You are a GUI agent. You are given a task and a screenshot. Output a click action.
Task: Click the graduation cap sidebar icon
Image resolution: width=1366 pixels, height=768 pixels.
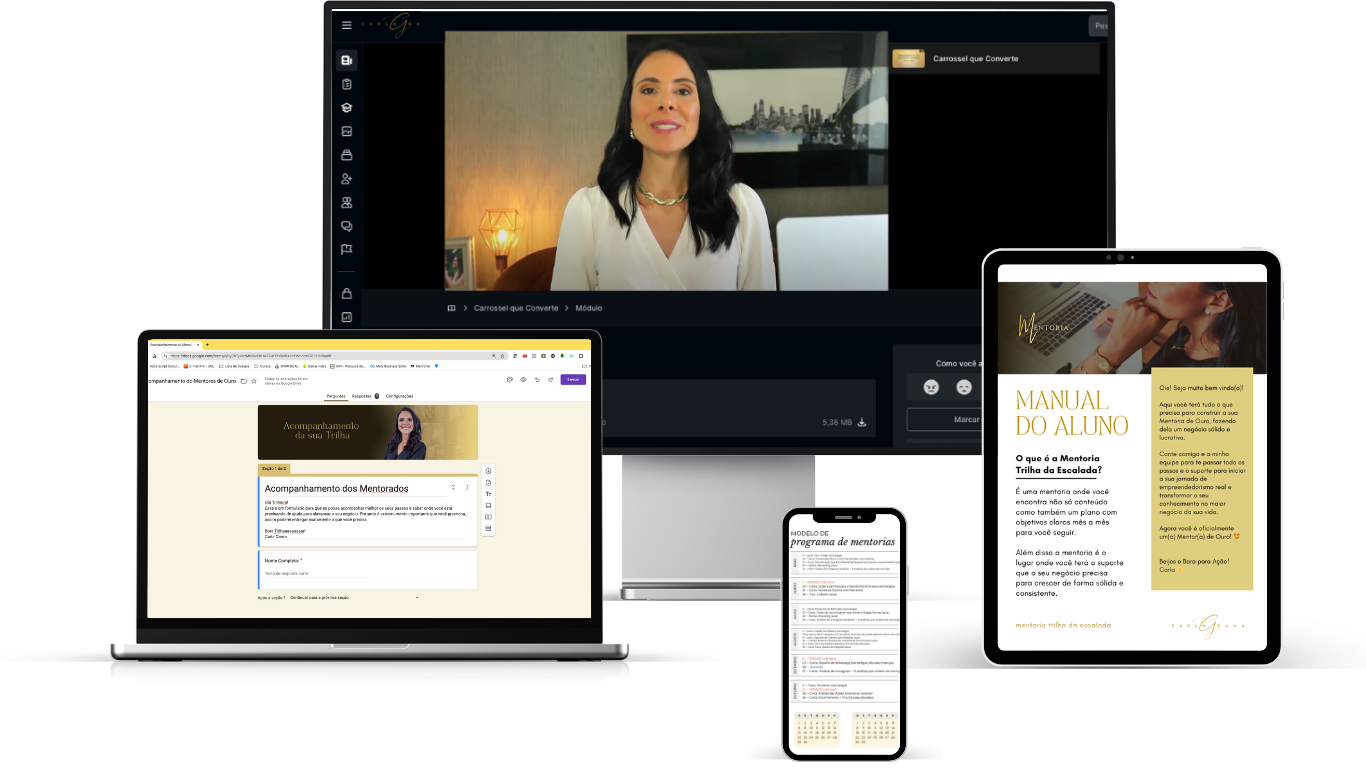(x=347, y=108)
